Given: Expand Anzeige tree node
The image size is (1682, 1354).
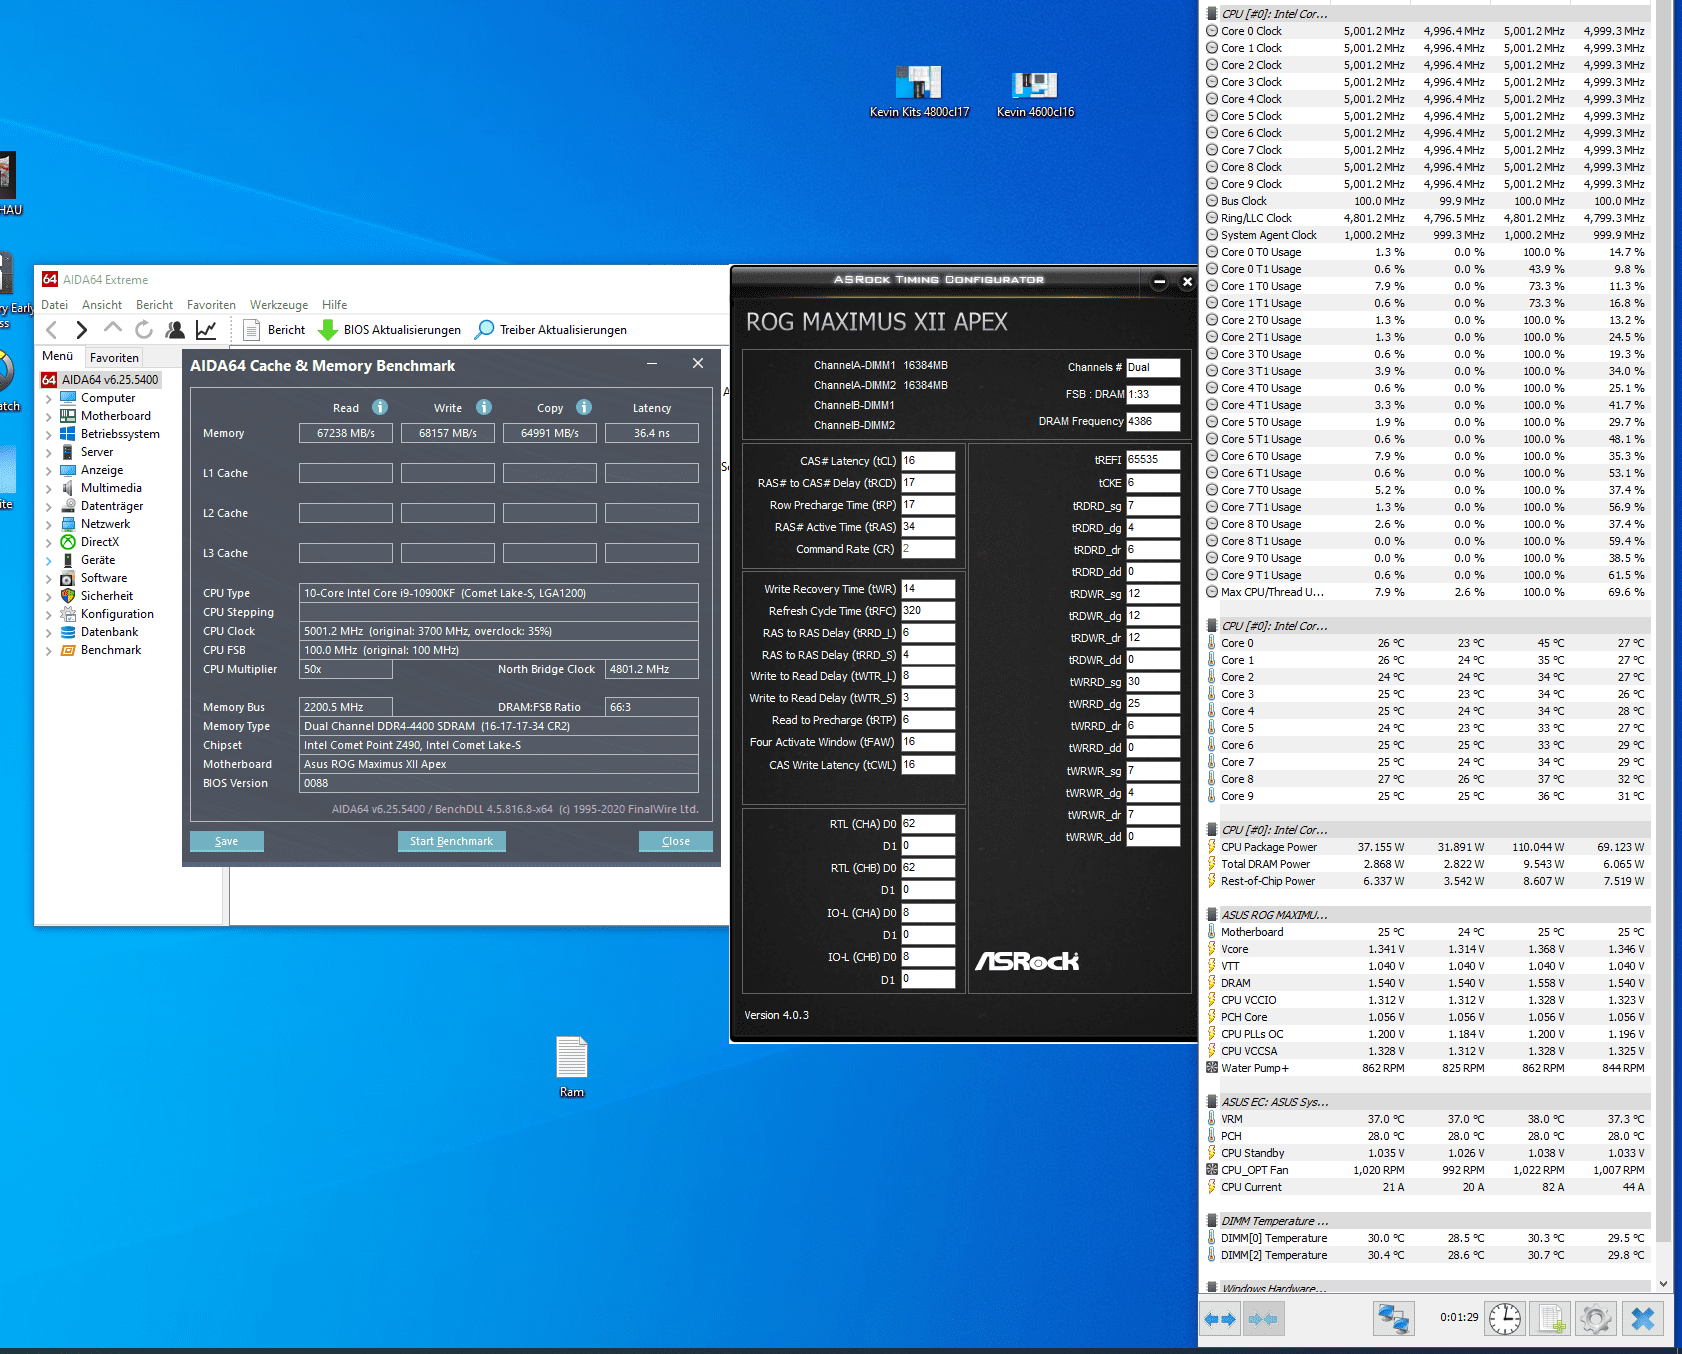Looking at the screenshot, I should click(x=48, y=471).
